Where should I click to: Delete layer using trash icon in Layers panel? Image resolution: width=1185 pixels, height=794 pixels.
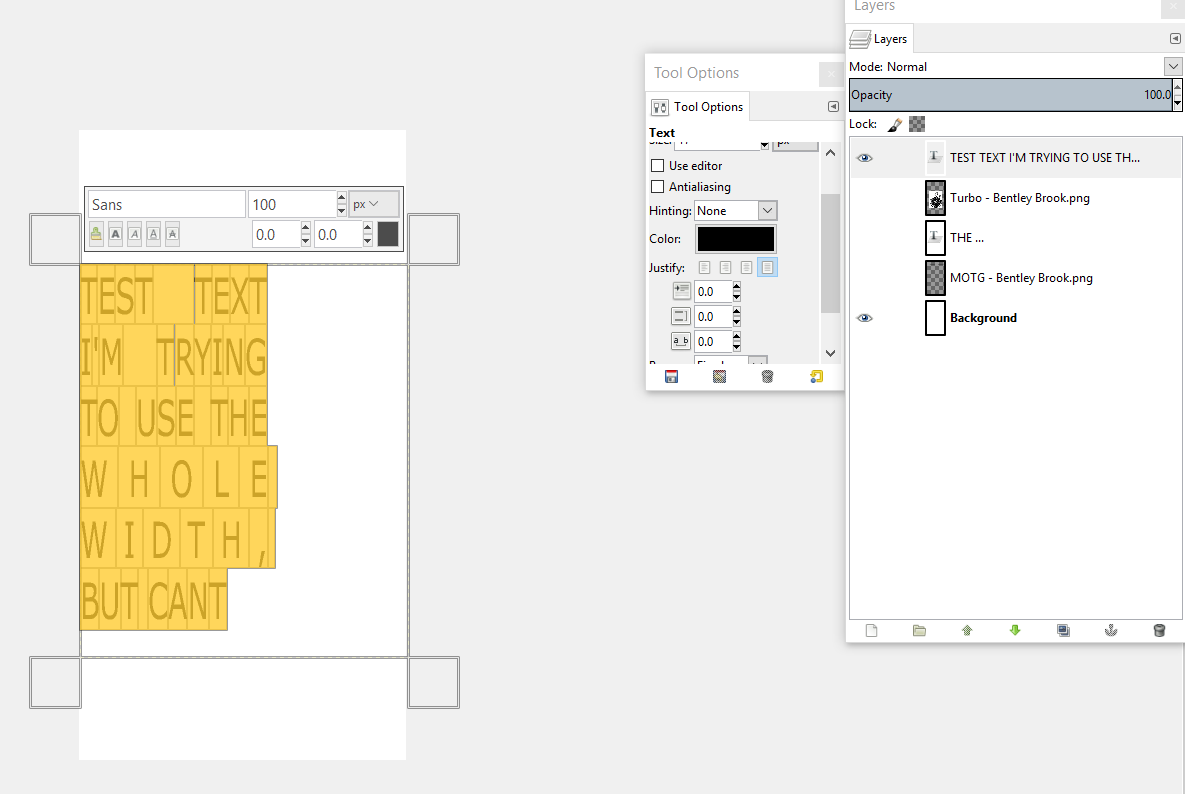click(x=1159, y=631)
